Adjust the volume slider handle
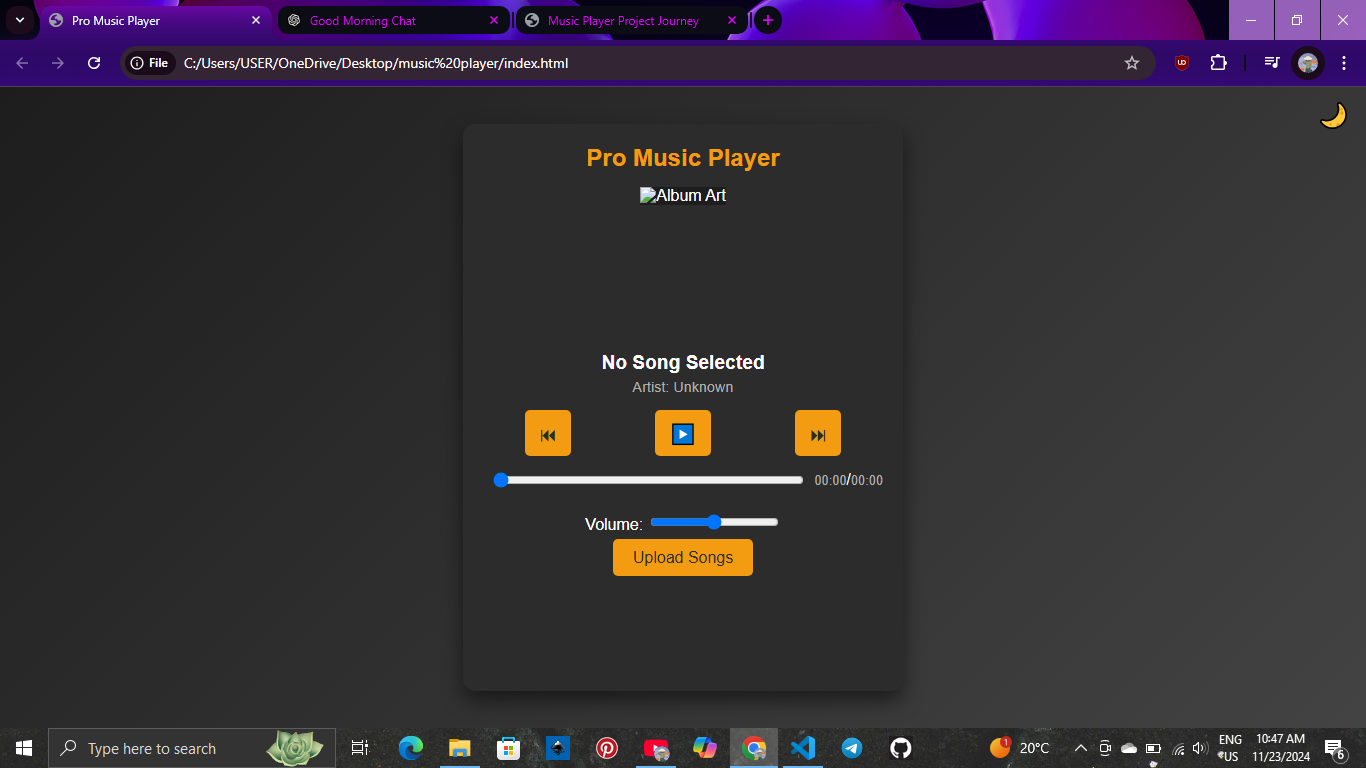This screenshot has height=768, width=1366. [x=712, y=522]
